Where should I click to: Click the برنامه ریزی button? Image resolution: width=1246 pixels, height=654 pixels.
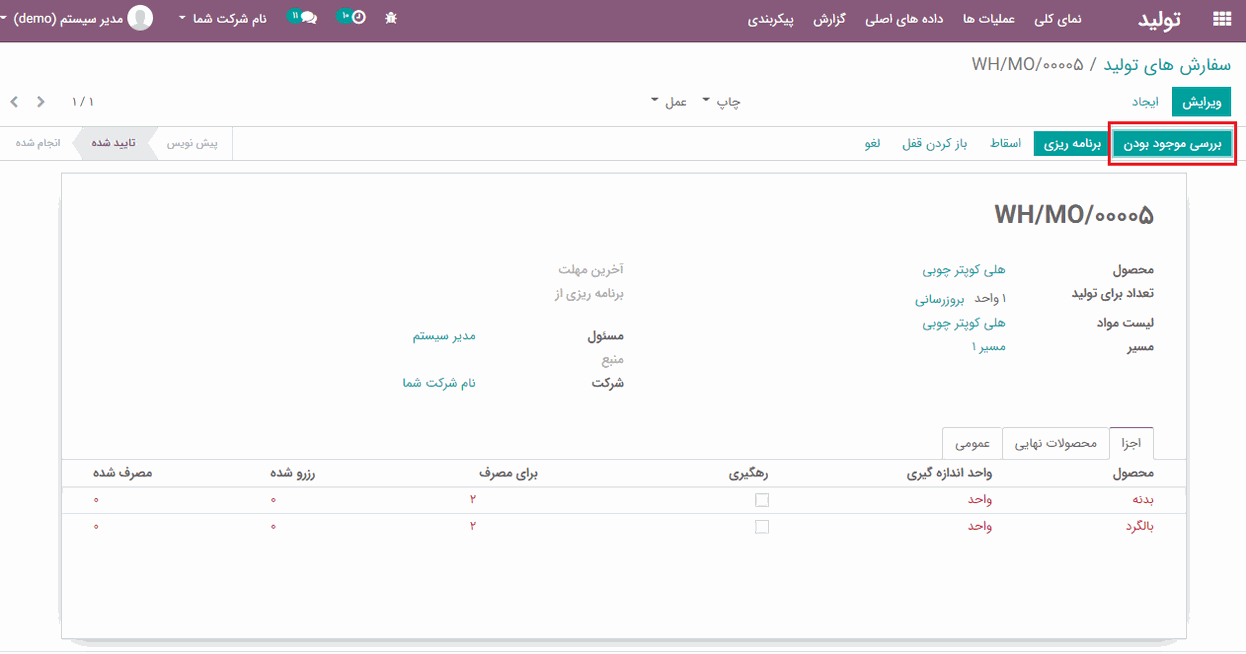click(1072, 144)
